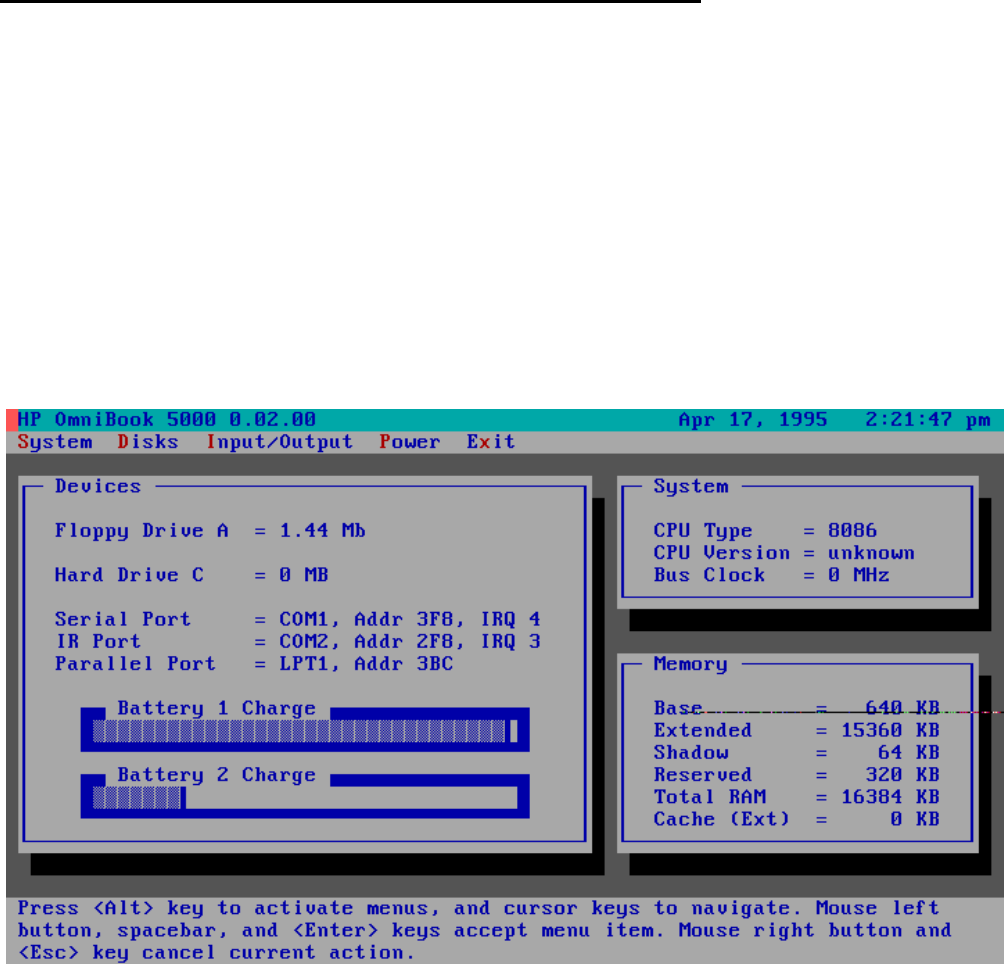Open the Power menu
The image size is (1004, 964).
tap(409, 442)
